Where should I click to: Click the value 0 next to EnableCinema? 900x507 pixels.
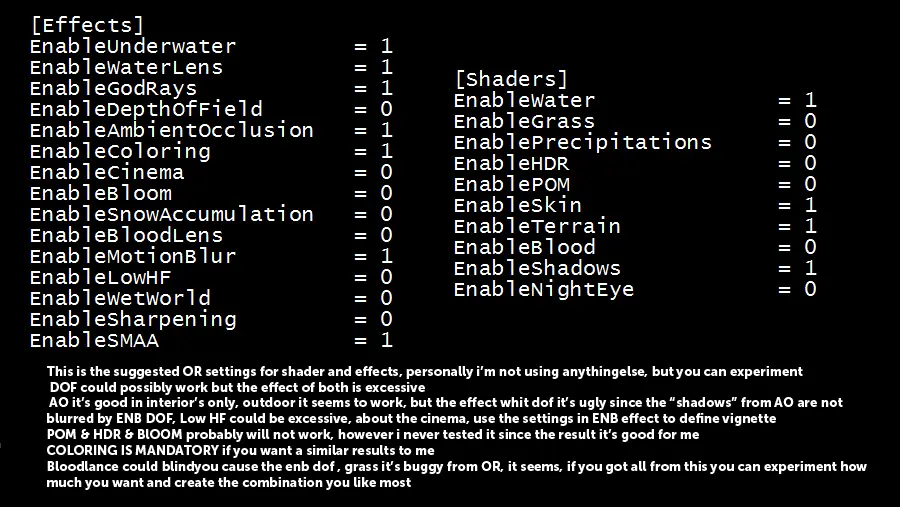pyautogui.click(x=387, y=172)
